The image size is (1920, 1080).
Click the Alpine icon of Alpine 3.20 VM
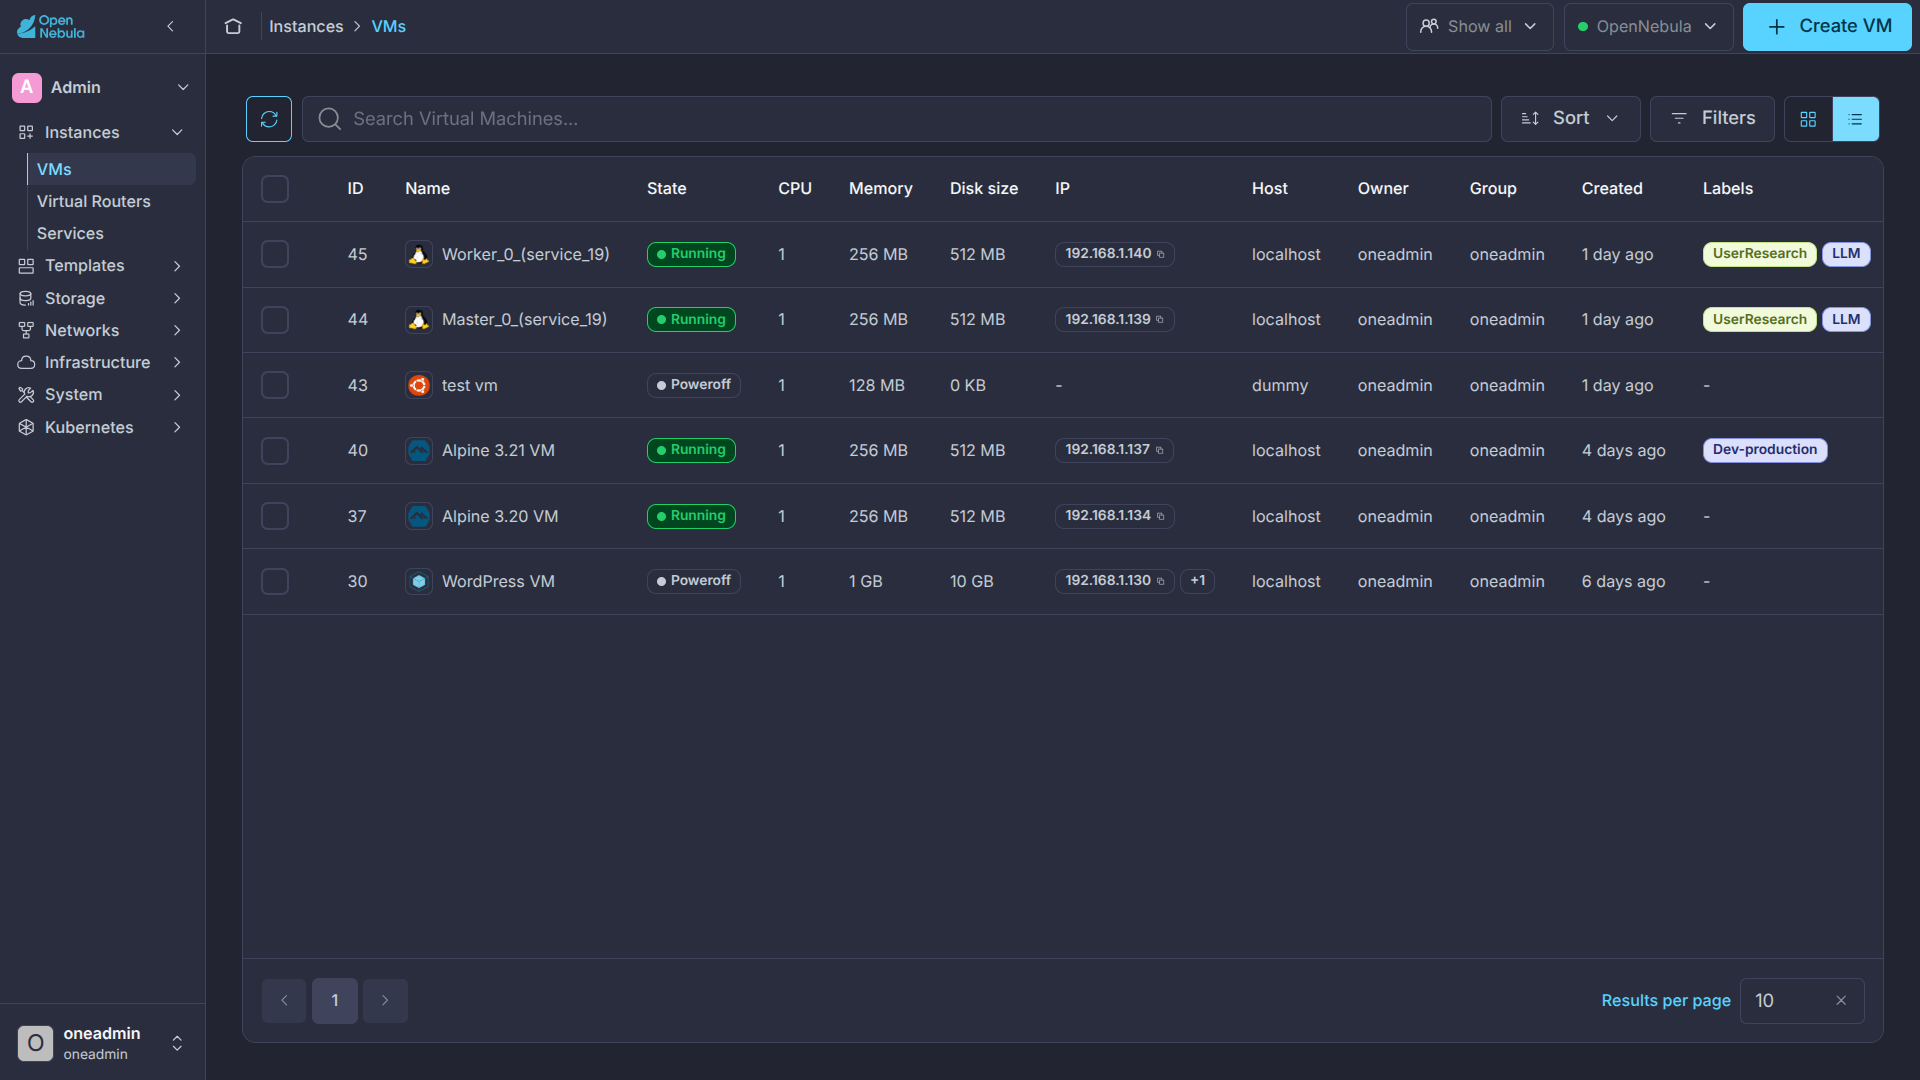coord(419,516)
